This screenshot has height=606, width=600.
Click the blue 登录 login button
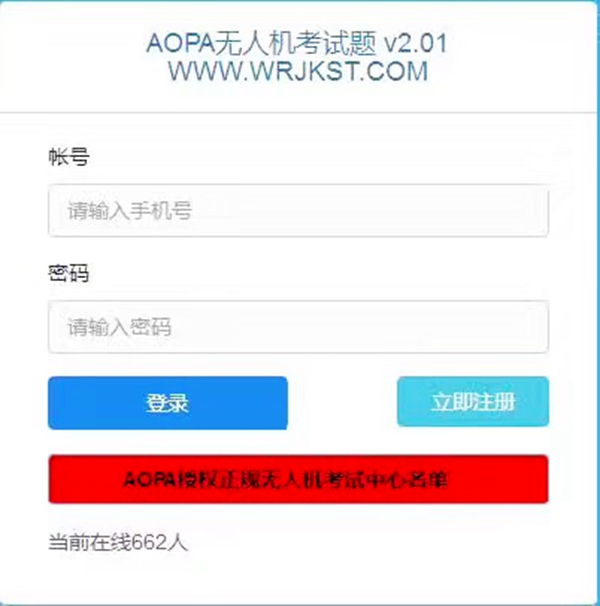167,403
